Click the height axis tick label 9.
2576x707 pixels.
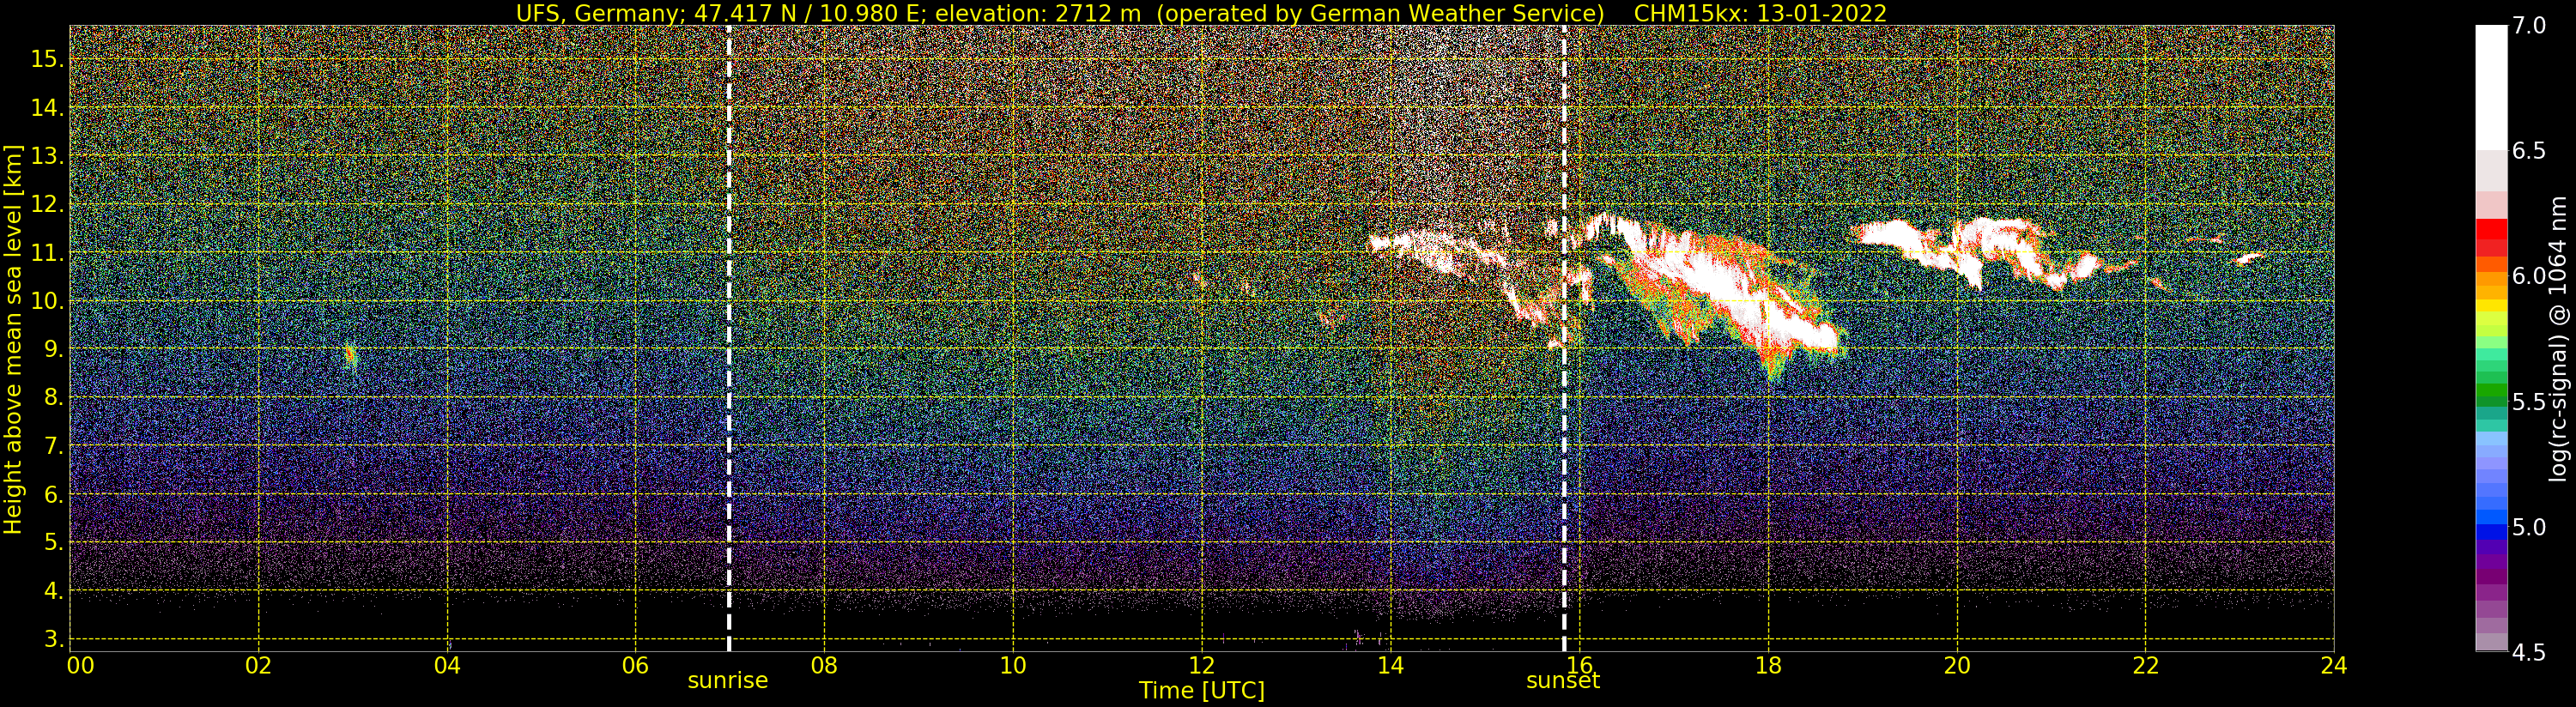point(53,349)
